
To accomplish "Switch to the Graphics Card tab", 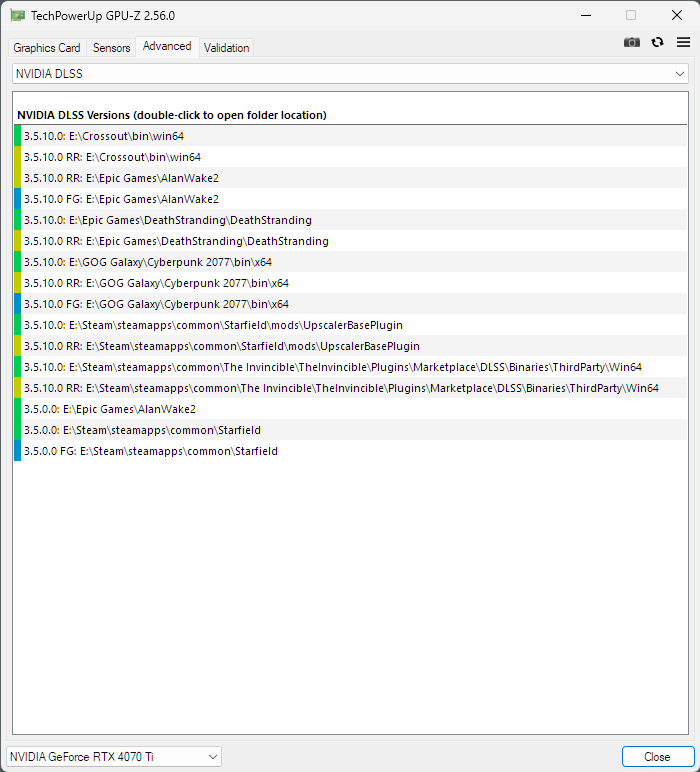I will [47, 48].
